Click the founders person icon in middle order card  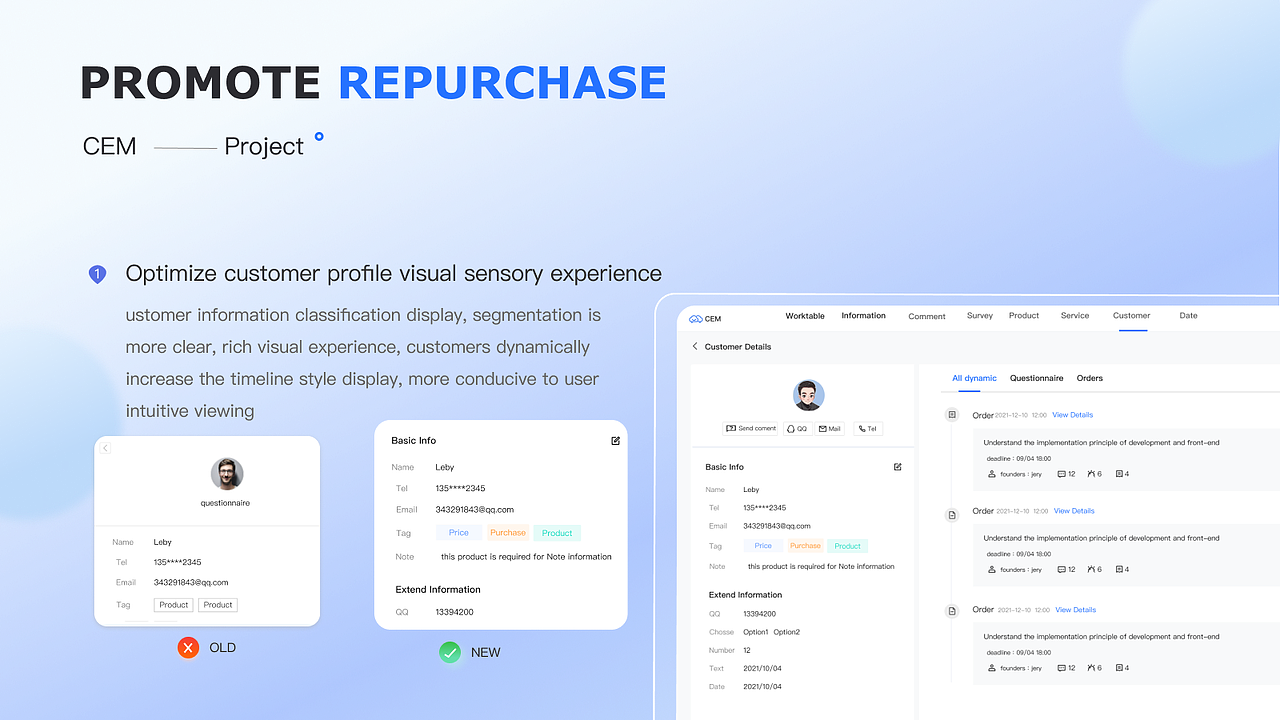(x=992, y=569)
